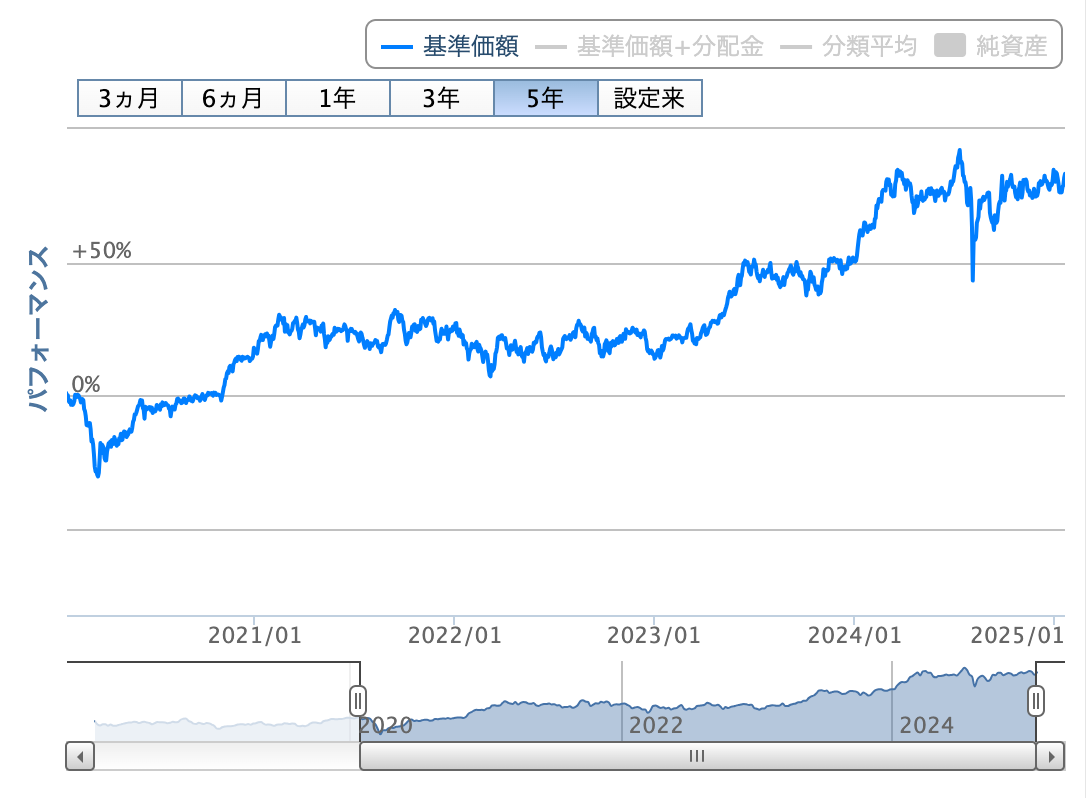
Task: Click the 2024 label in the navigator
Action: [x=926, y=725]
